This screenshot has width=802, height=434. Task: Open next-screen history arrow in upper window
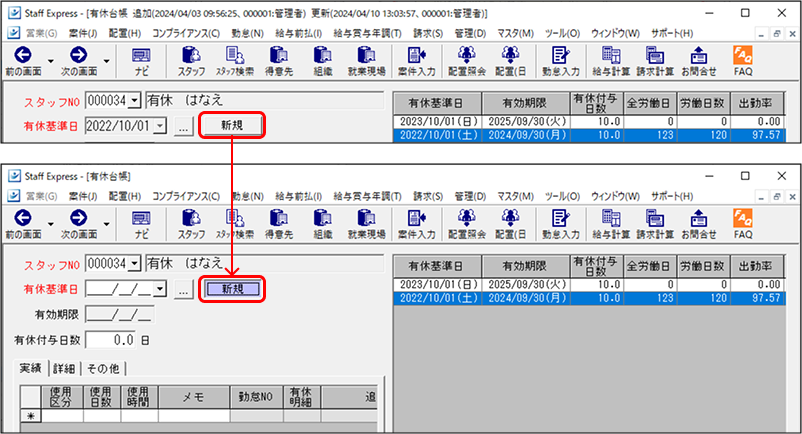pos(106,61)
